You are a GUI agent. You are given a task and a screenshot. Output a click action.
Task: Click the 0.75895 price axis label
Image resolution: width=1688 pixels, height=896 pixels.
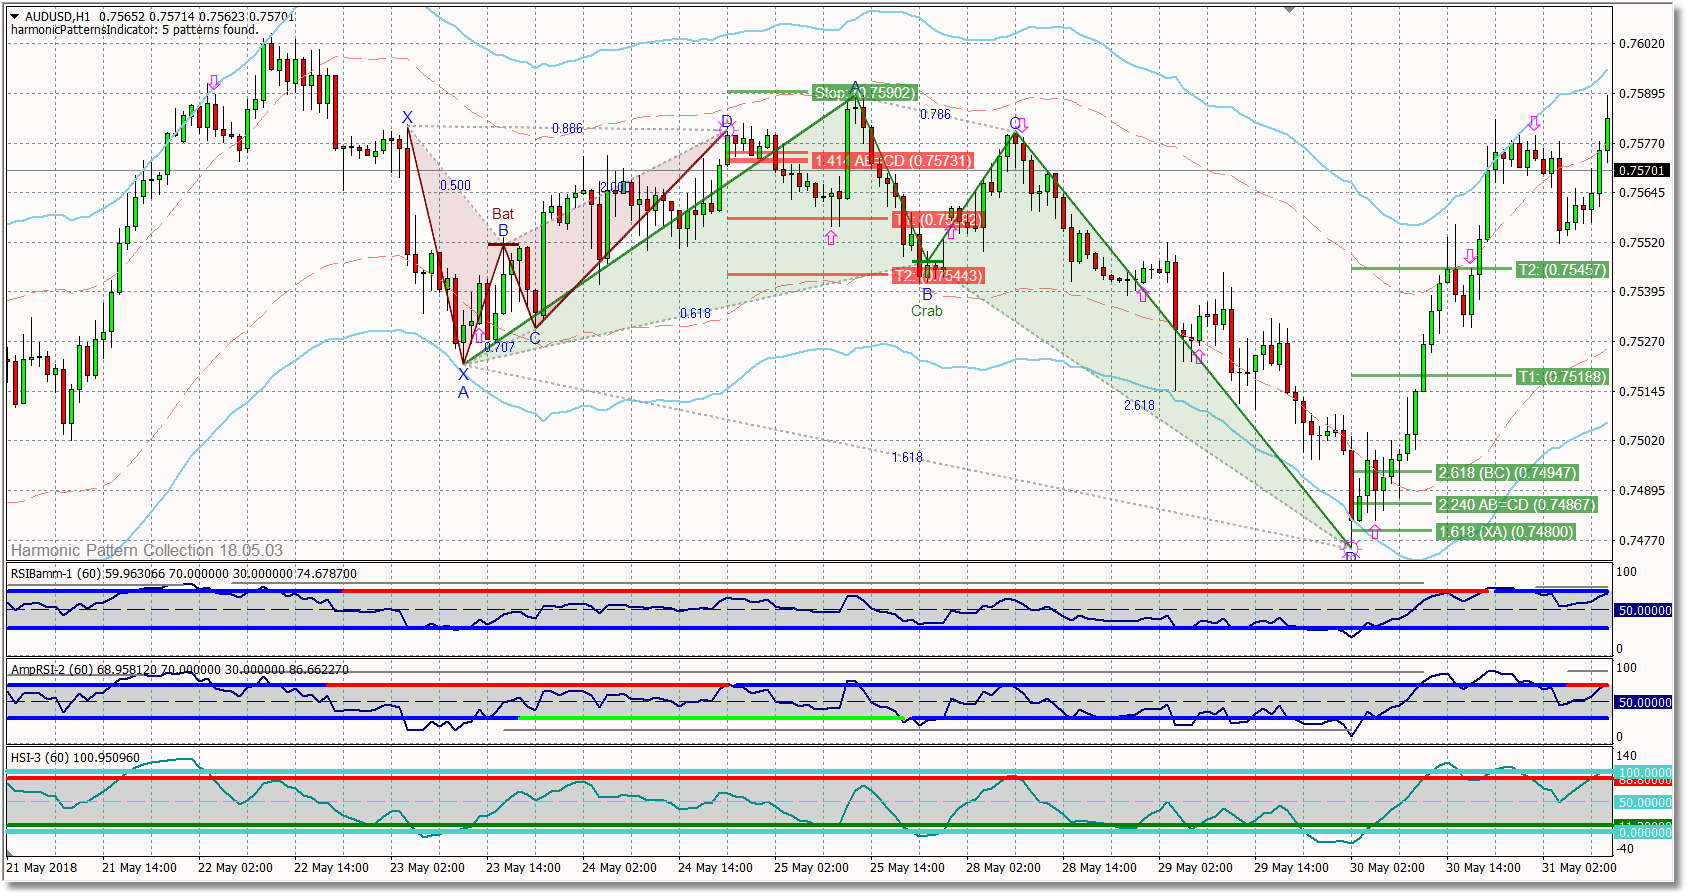(1642, 94)
